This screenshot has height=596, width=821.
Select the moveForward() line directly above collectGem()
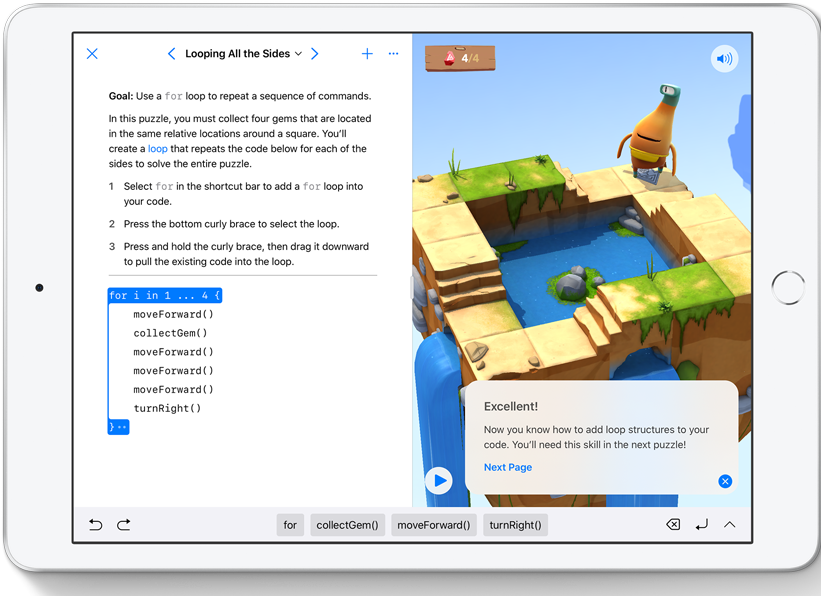tap(173, 314)
